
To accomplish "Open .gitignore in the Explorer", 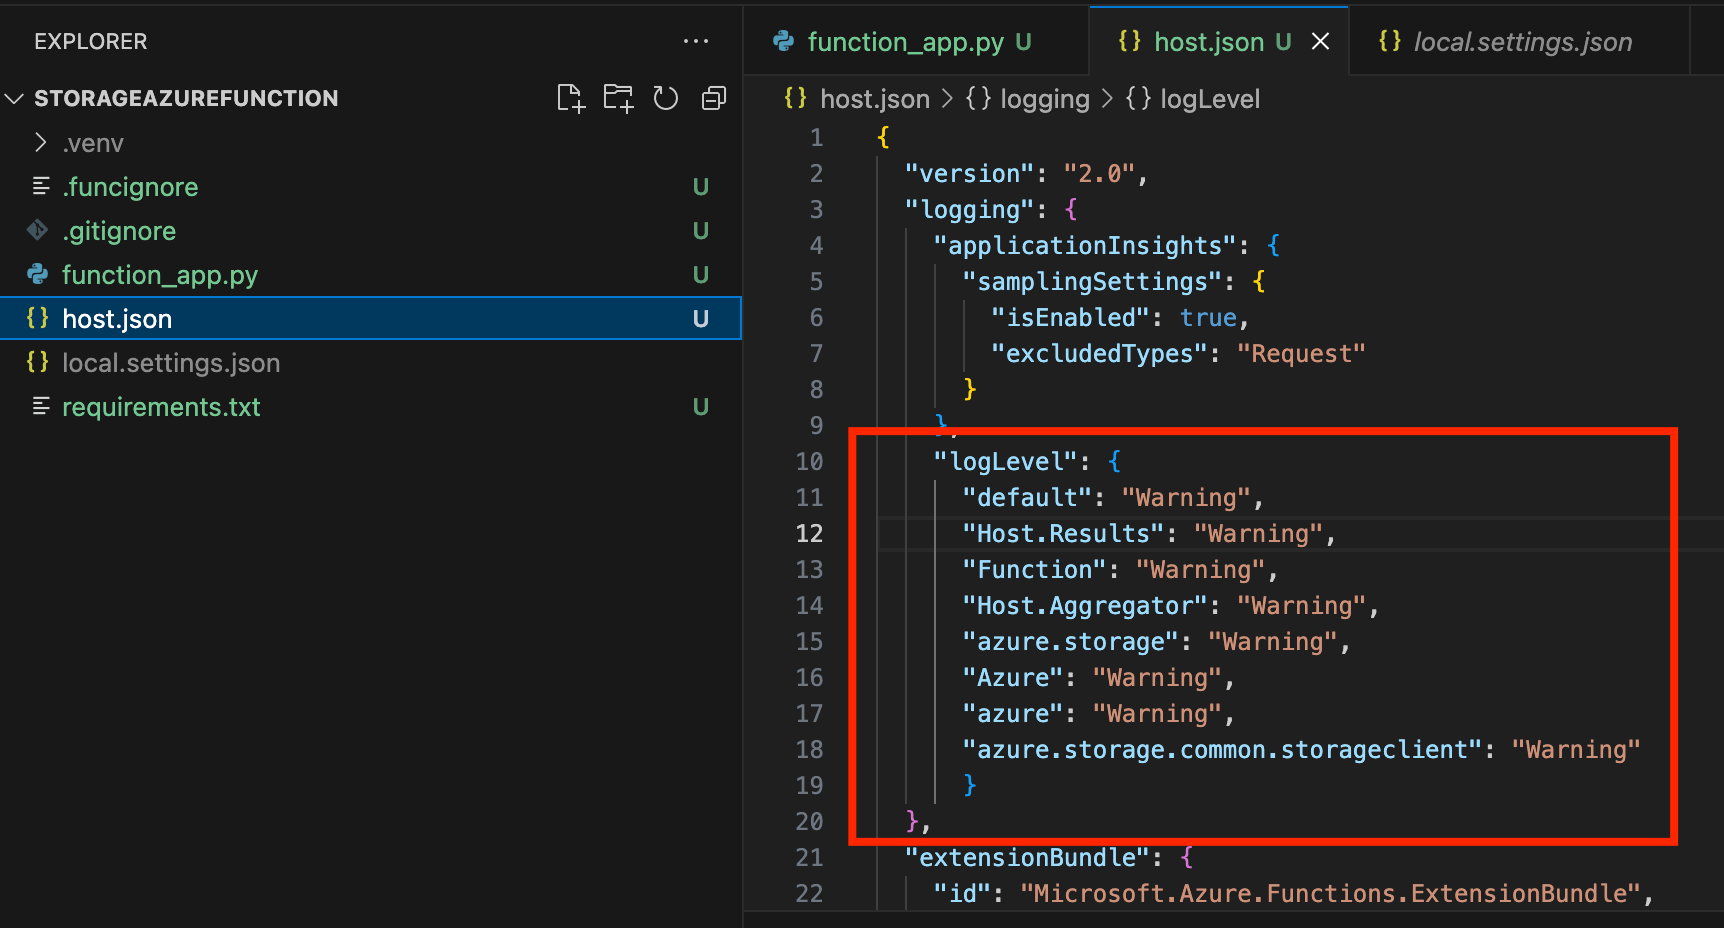I will pos(370,231).
